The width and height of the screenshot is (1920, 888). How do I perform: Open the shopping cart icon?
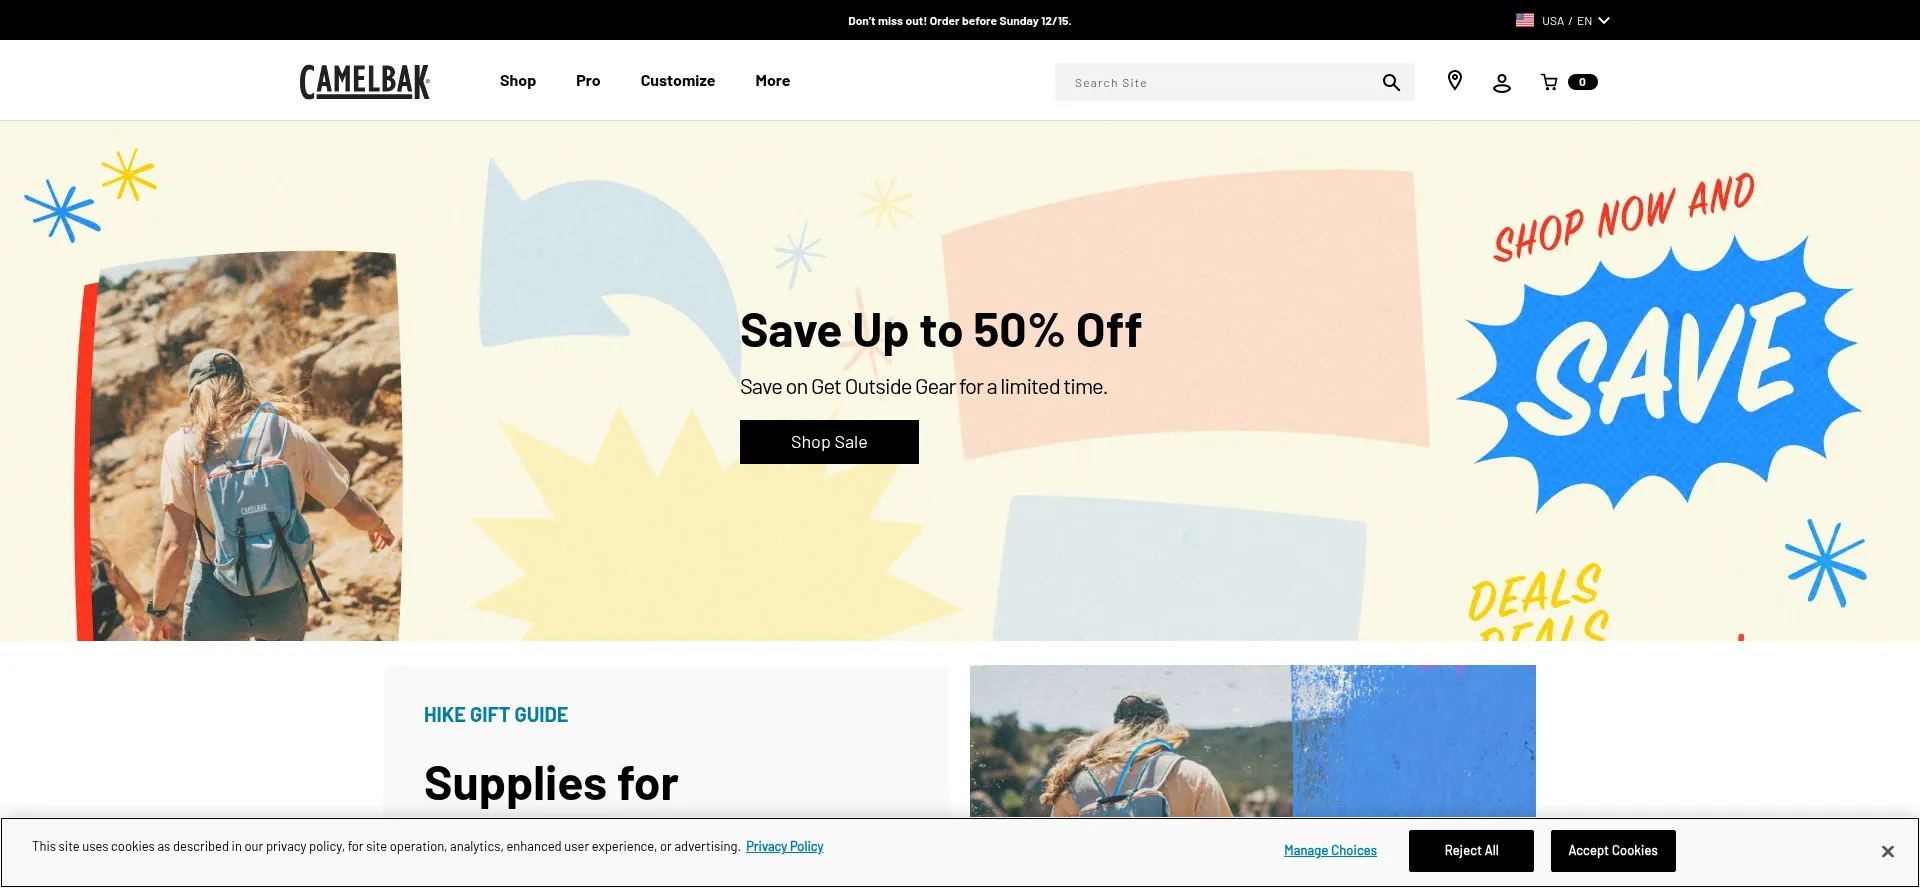1549,82
